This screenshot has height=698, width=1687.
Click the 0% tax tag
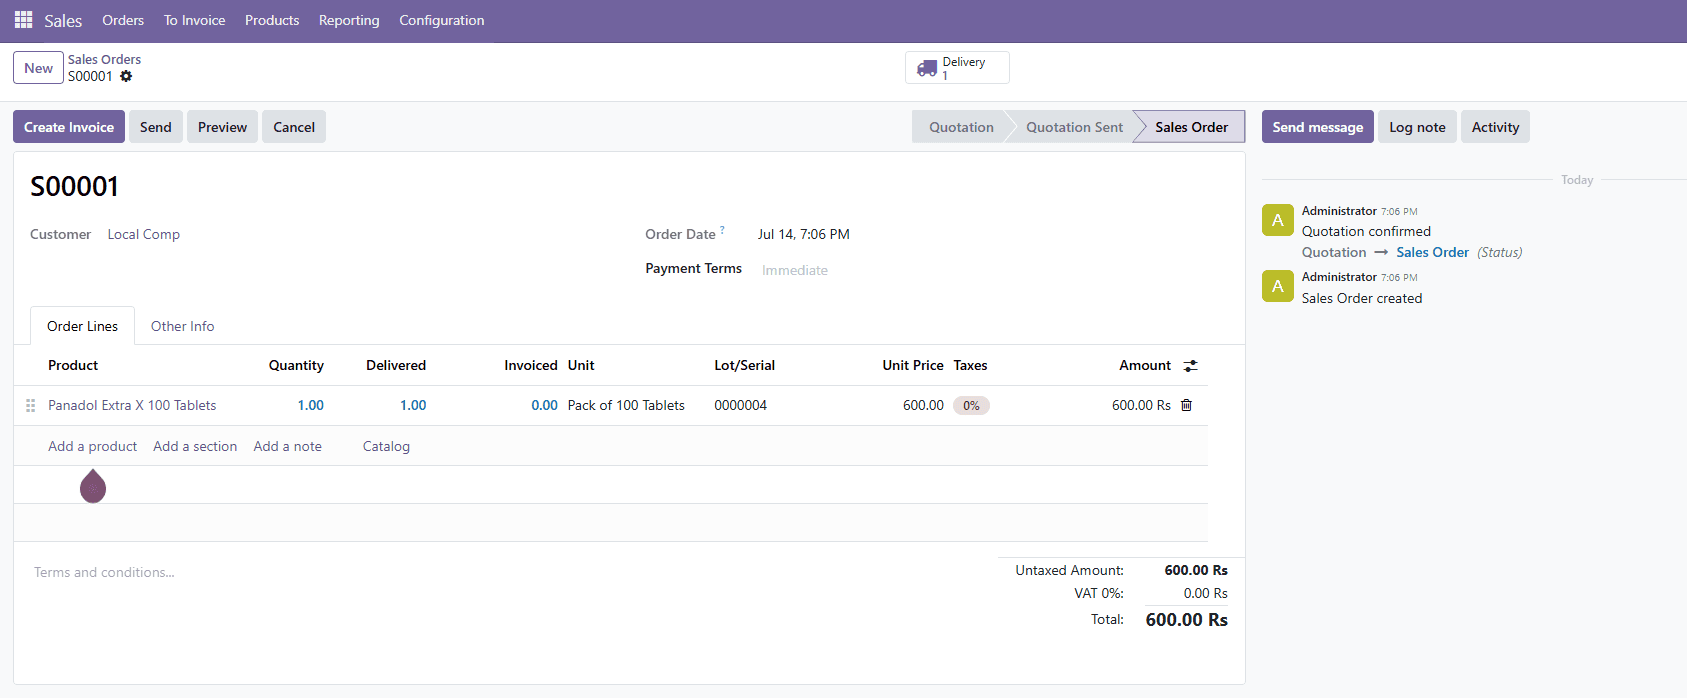(x=971, y=405)
